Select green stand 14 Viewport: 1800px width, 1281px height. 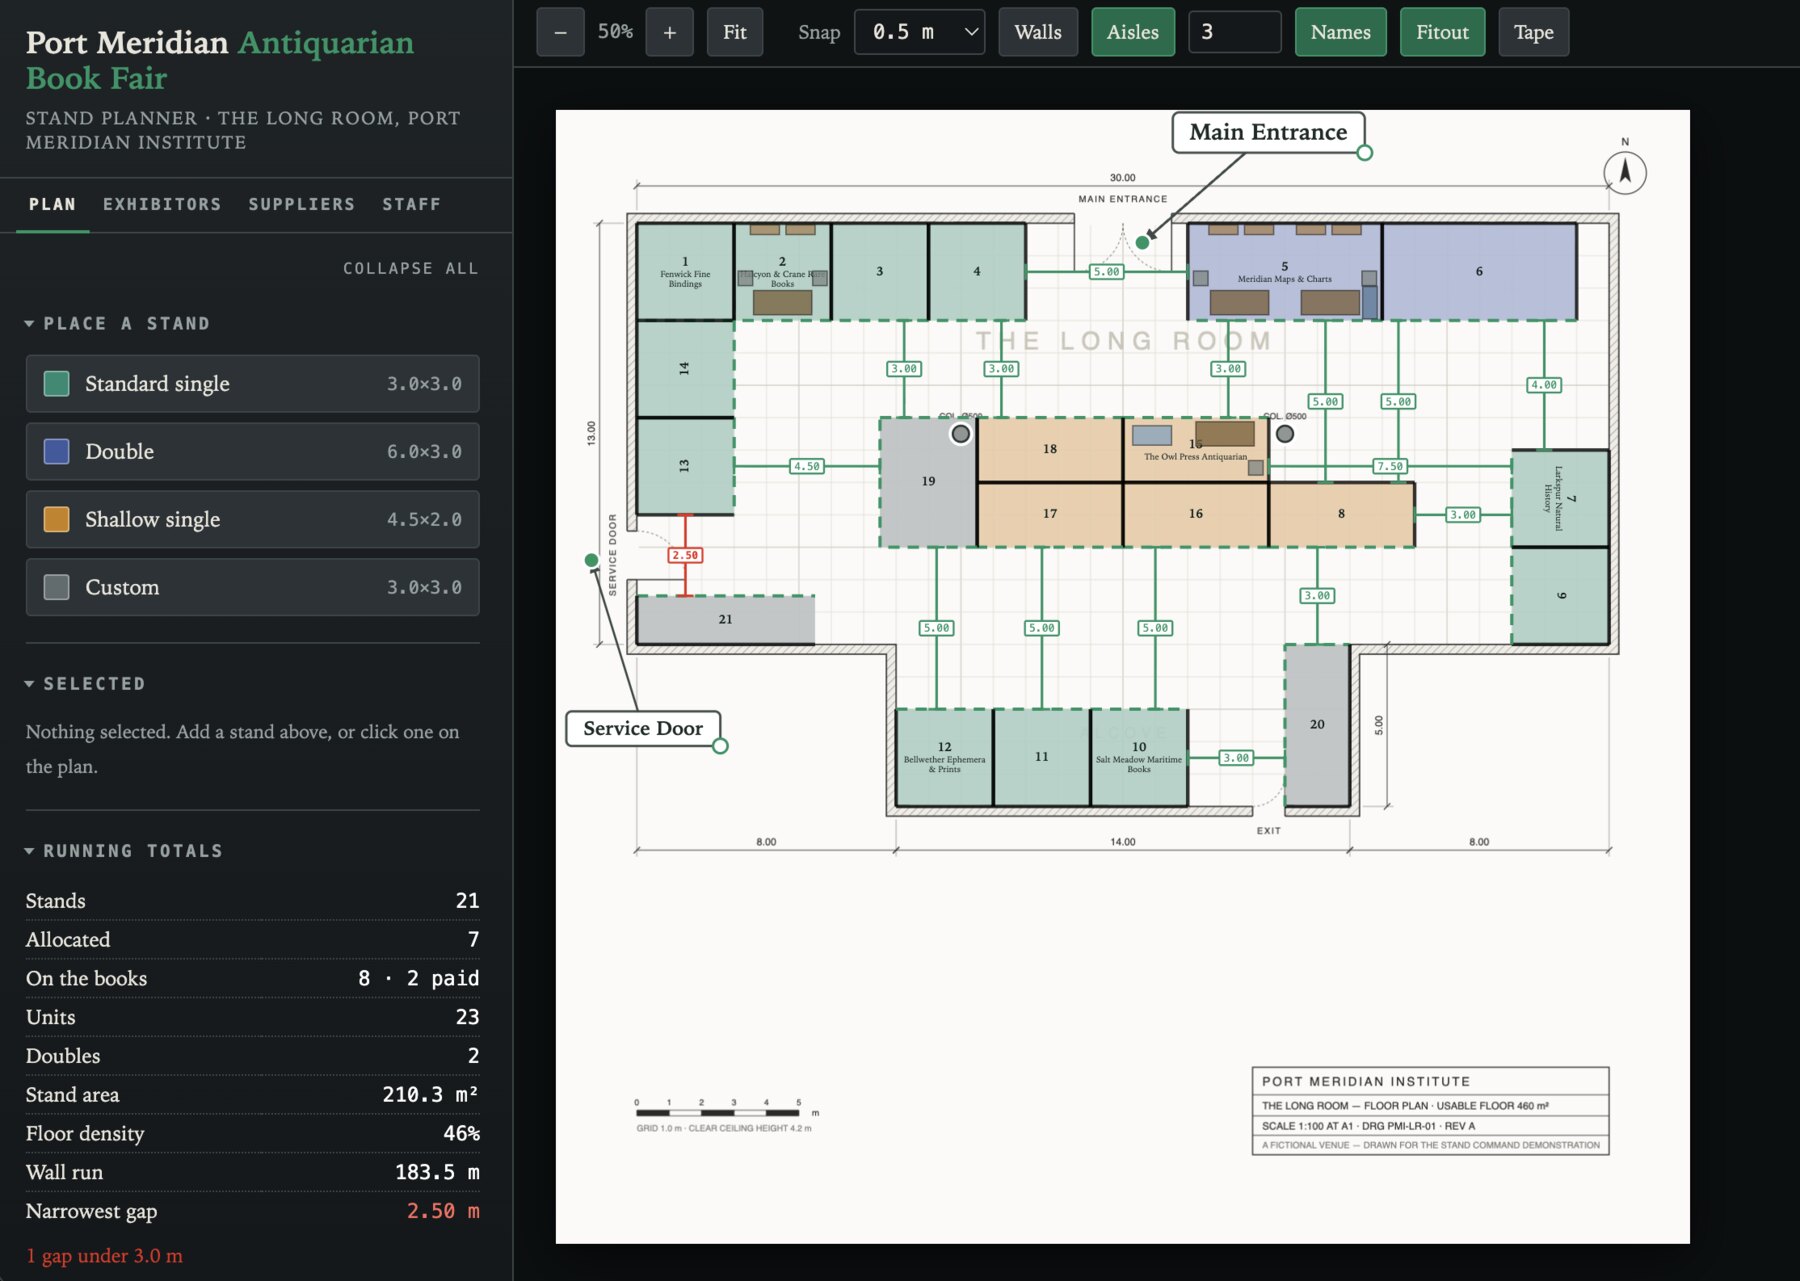(x=685, y=369)
